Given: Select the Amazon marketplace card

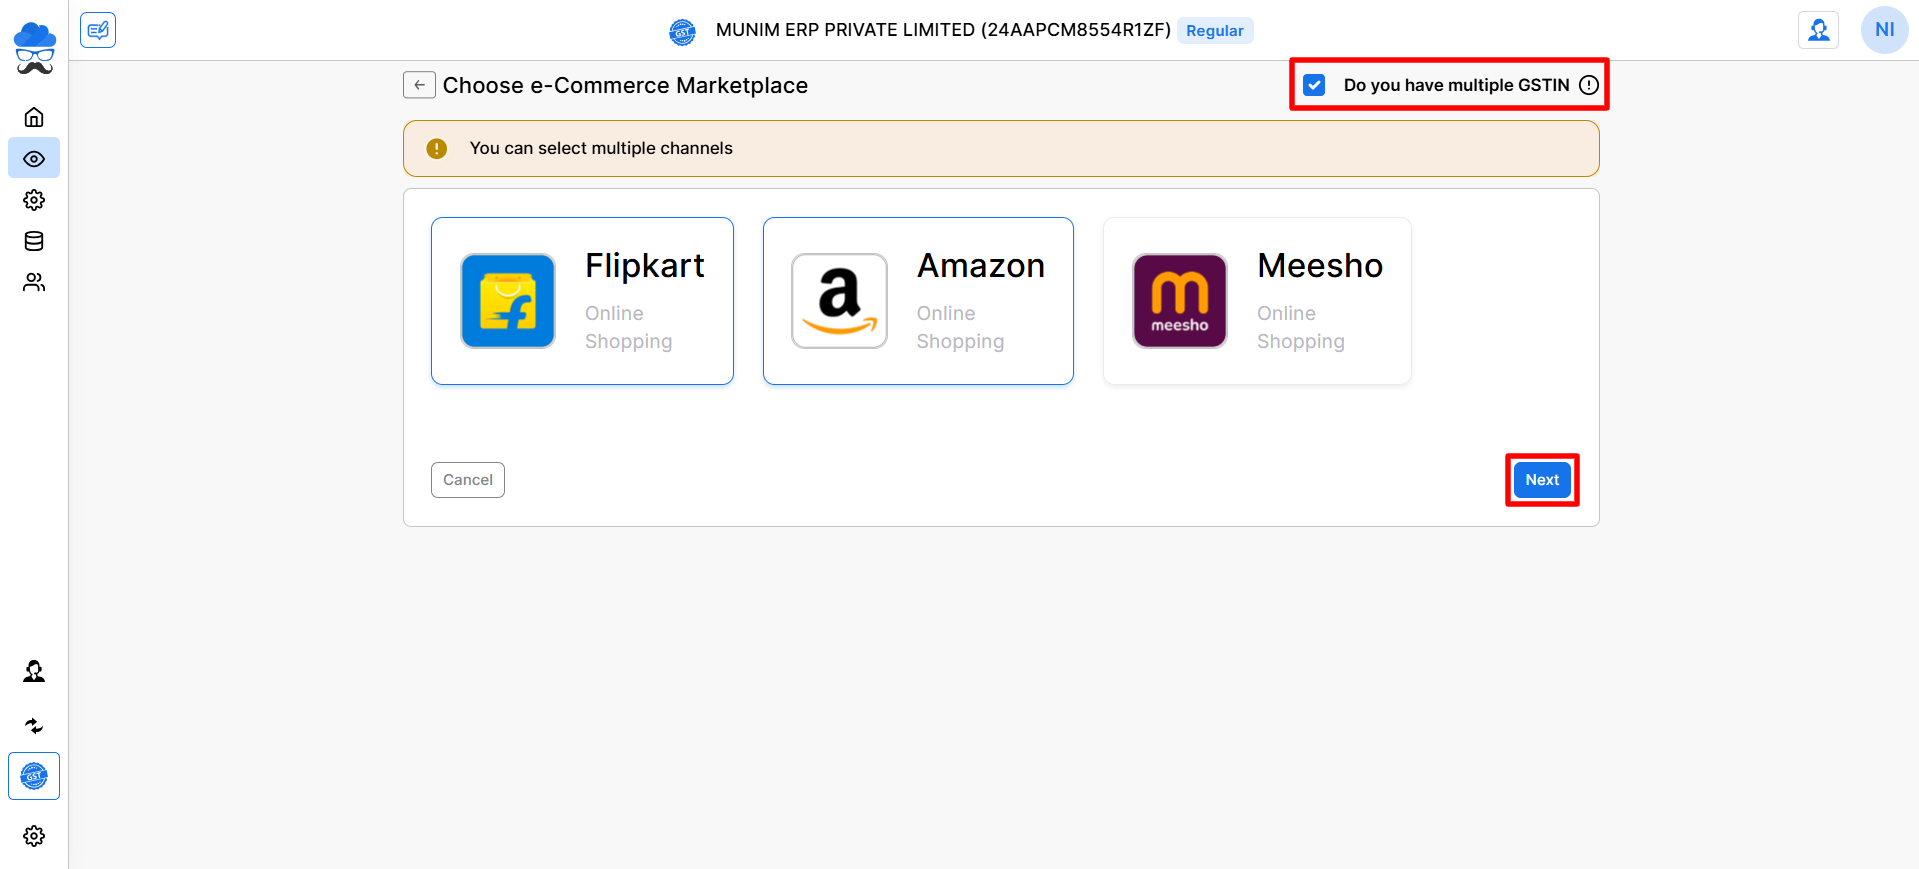Looking at the screenshot, I should tap(918, 301).
